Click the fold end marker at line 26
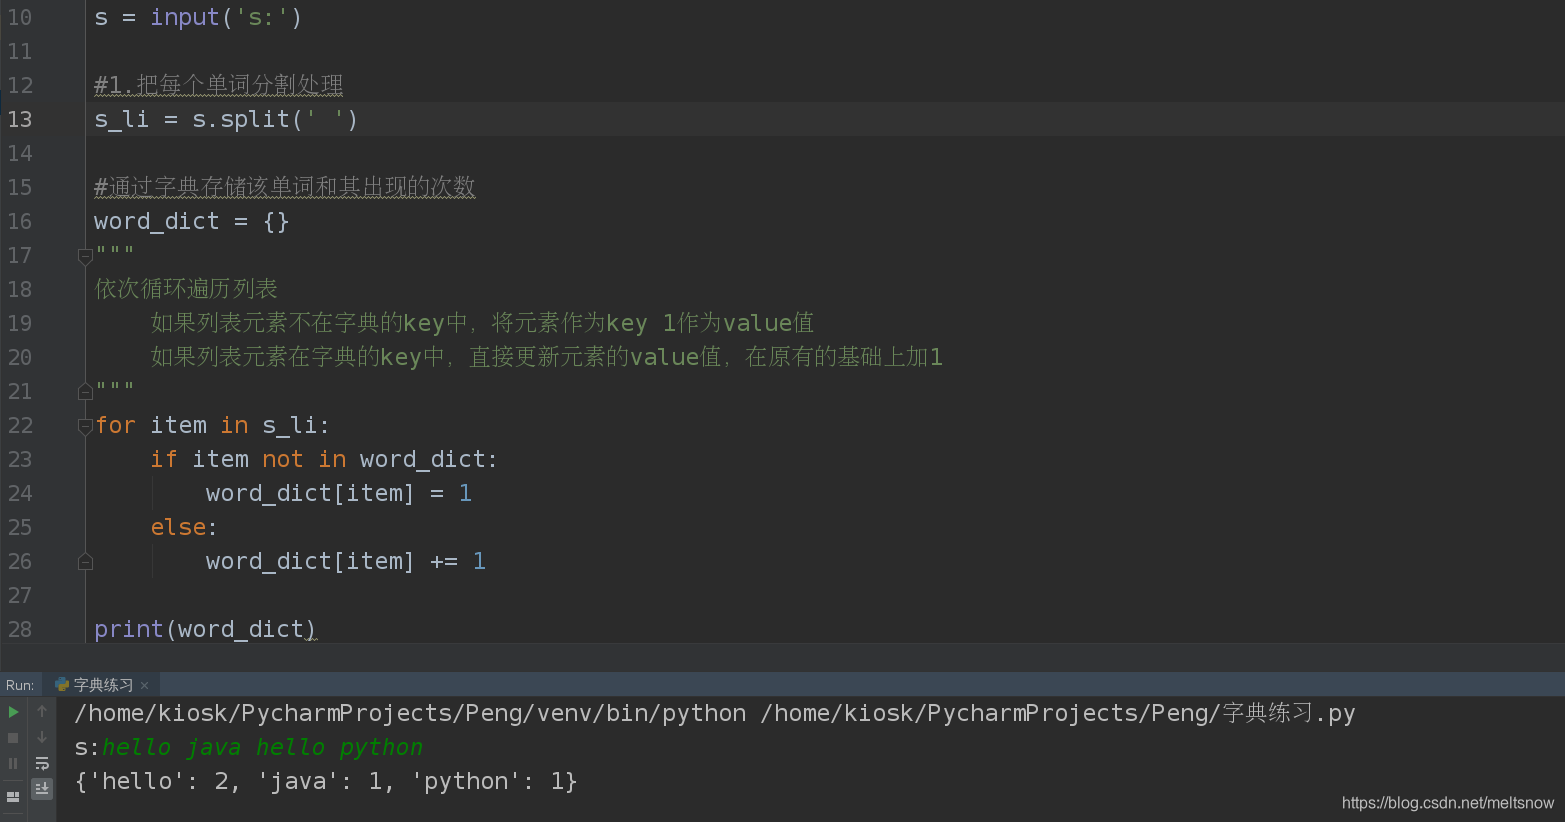 point(85,562)
